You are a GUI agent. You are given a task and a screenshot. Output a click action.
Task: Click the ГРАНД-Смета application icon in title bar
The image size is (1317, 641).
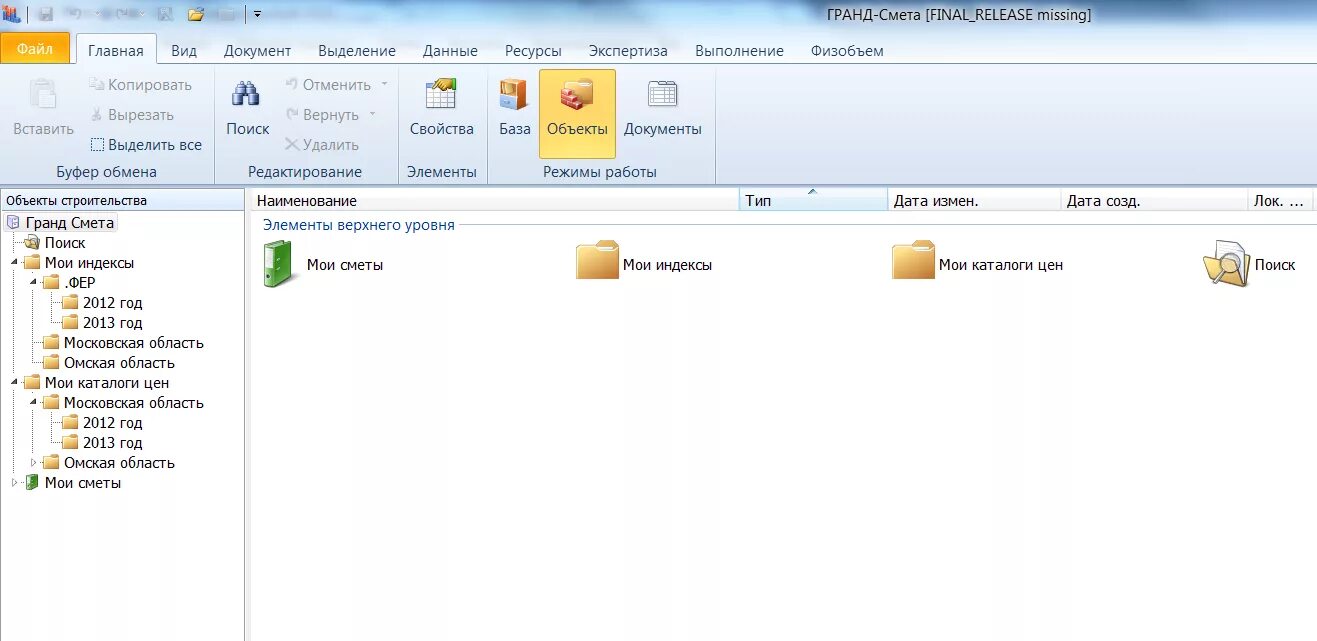pos(12,14)
